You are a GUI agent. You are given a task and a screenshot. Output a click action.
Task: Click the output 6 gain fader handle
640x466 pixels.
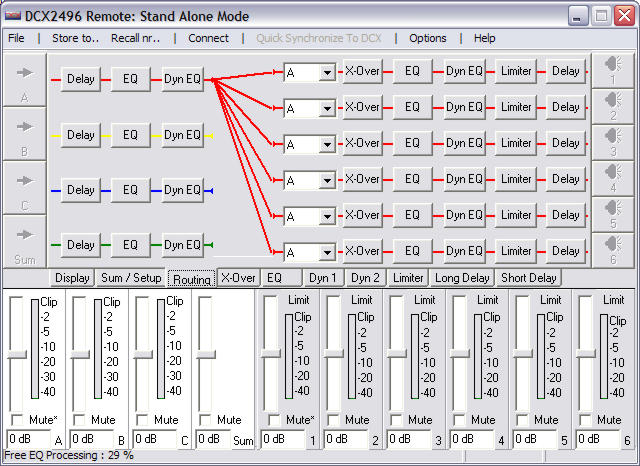click(x=586, y=353)
